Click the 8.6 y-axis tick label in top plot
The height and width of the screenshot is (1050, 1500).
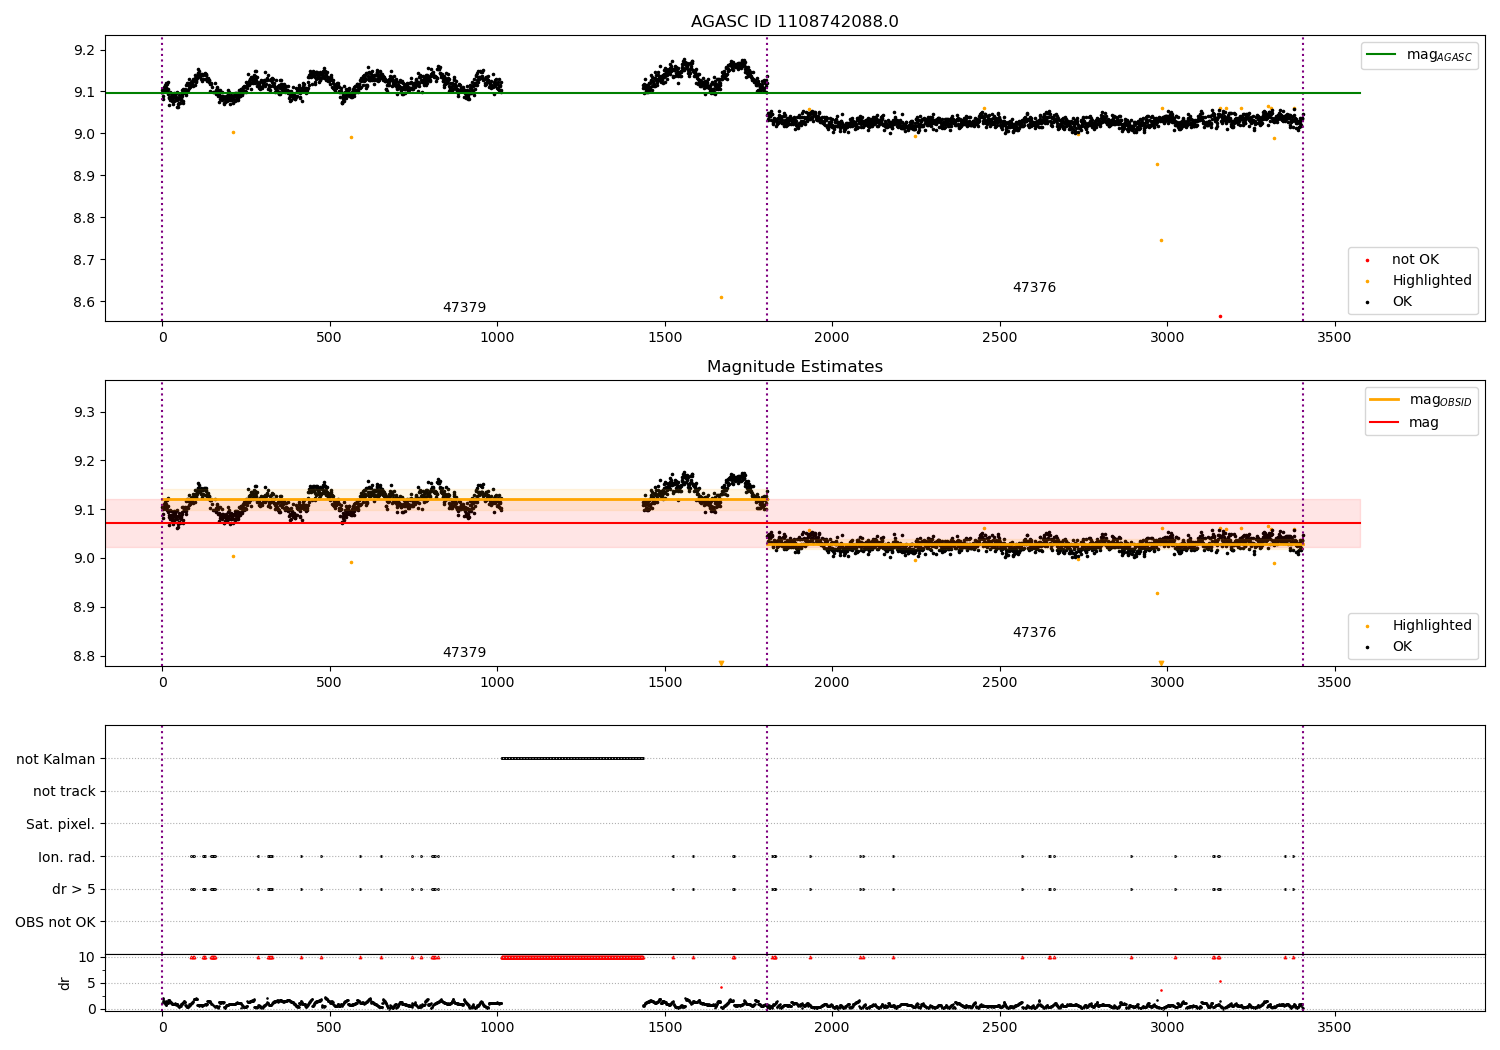tap(86, 303)
